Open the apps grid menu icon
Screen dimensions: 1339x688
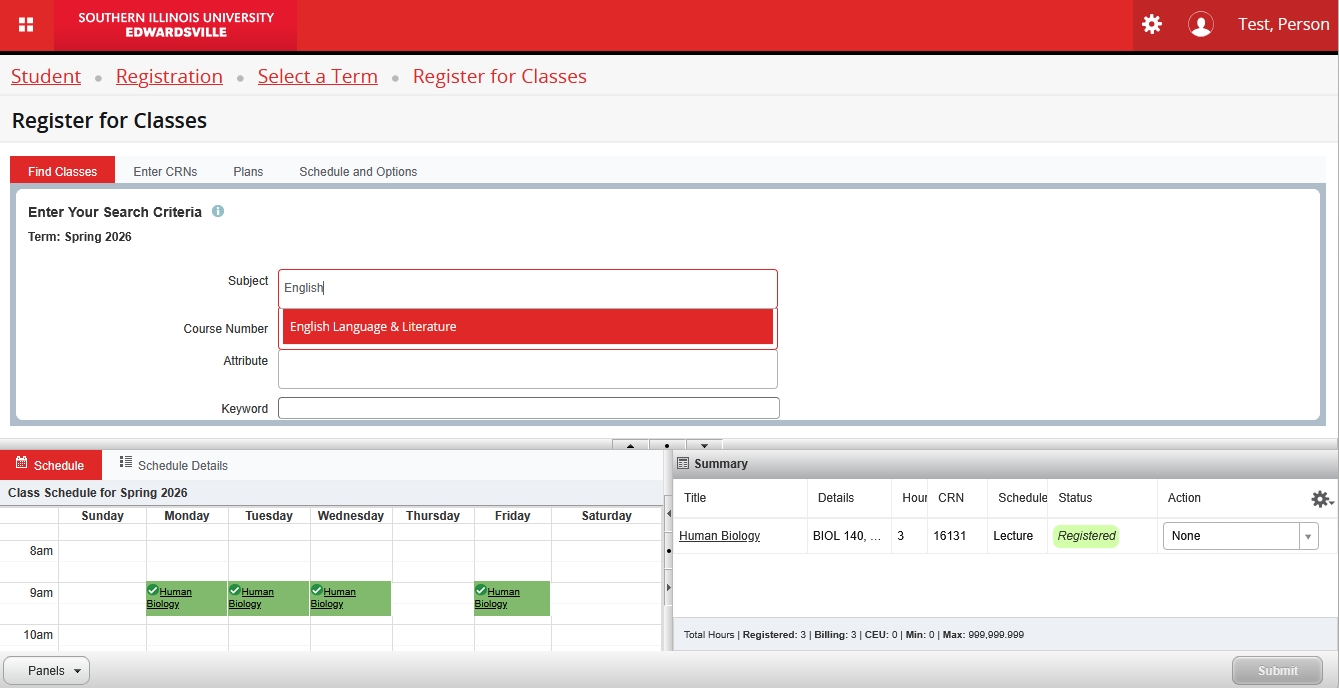pyautogui.click(x=26, y=25)
